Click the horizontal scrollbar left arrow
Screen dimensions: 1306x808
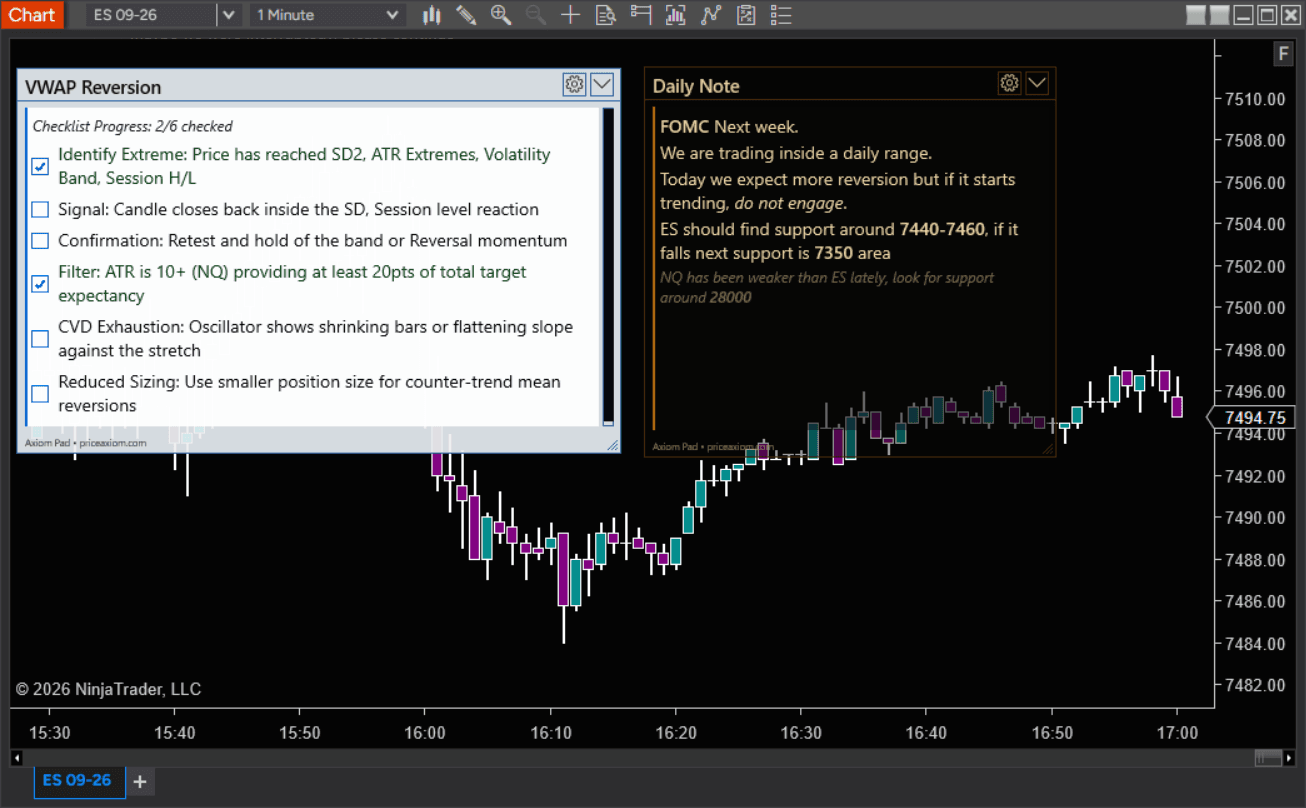(15, 756)
